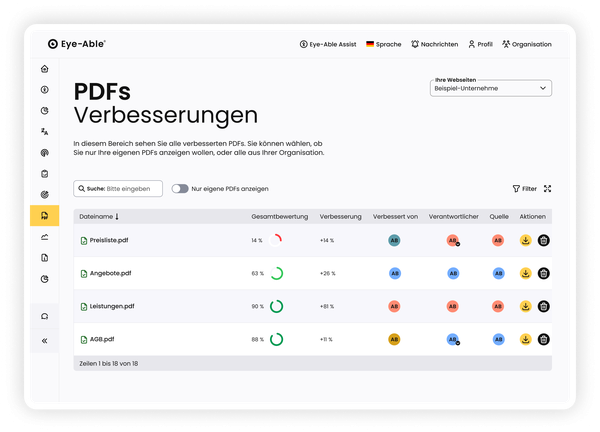Viewport: 600px width, 432px height.
Task: Click the Eye-Able logo
Action: coord(77,44)
